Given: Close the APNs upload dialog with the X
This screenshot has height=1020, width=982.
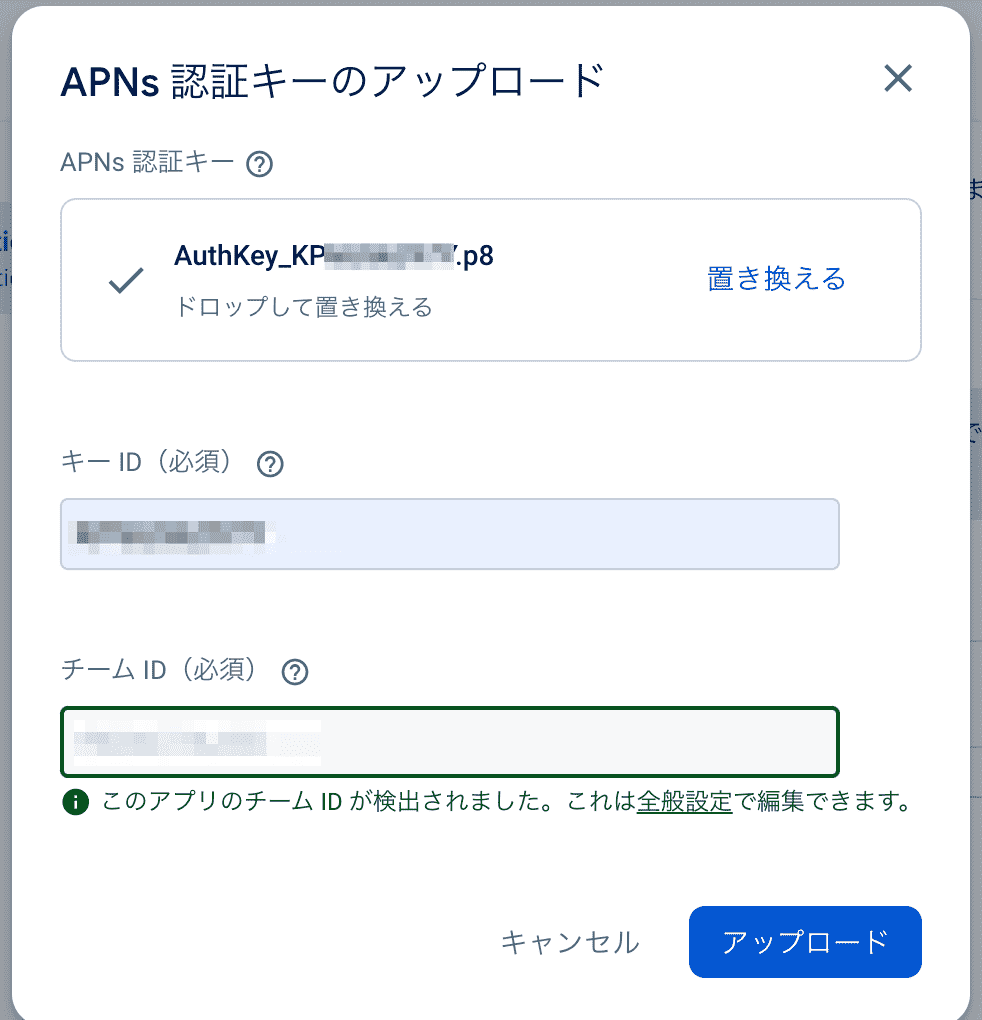Looking at the screenshot, I should (897, 79).
